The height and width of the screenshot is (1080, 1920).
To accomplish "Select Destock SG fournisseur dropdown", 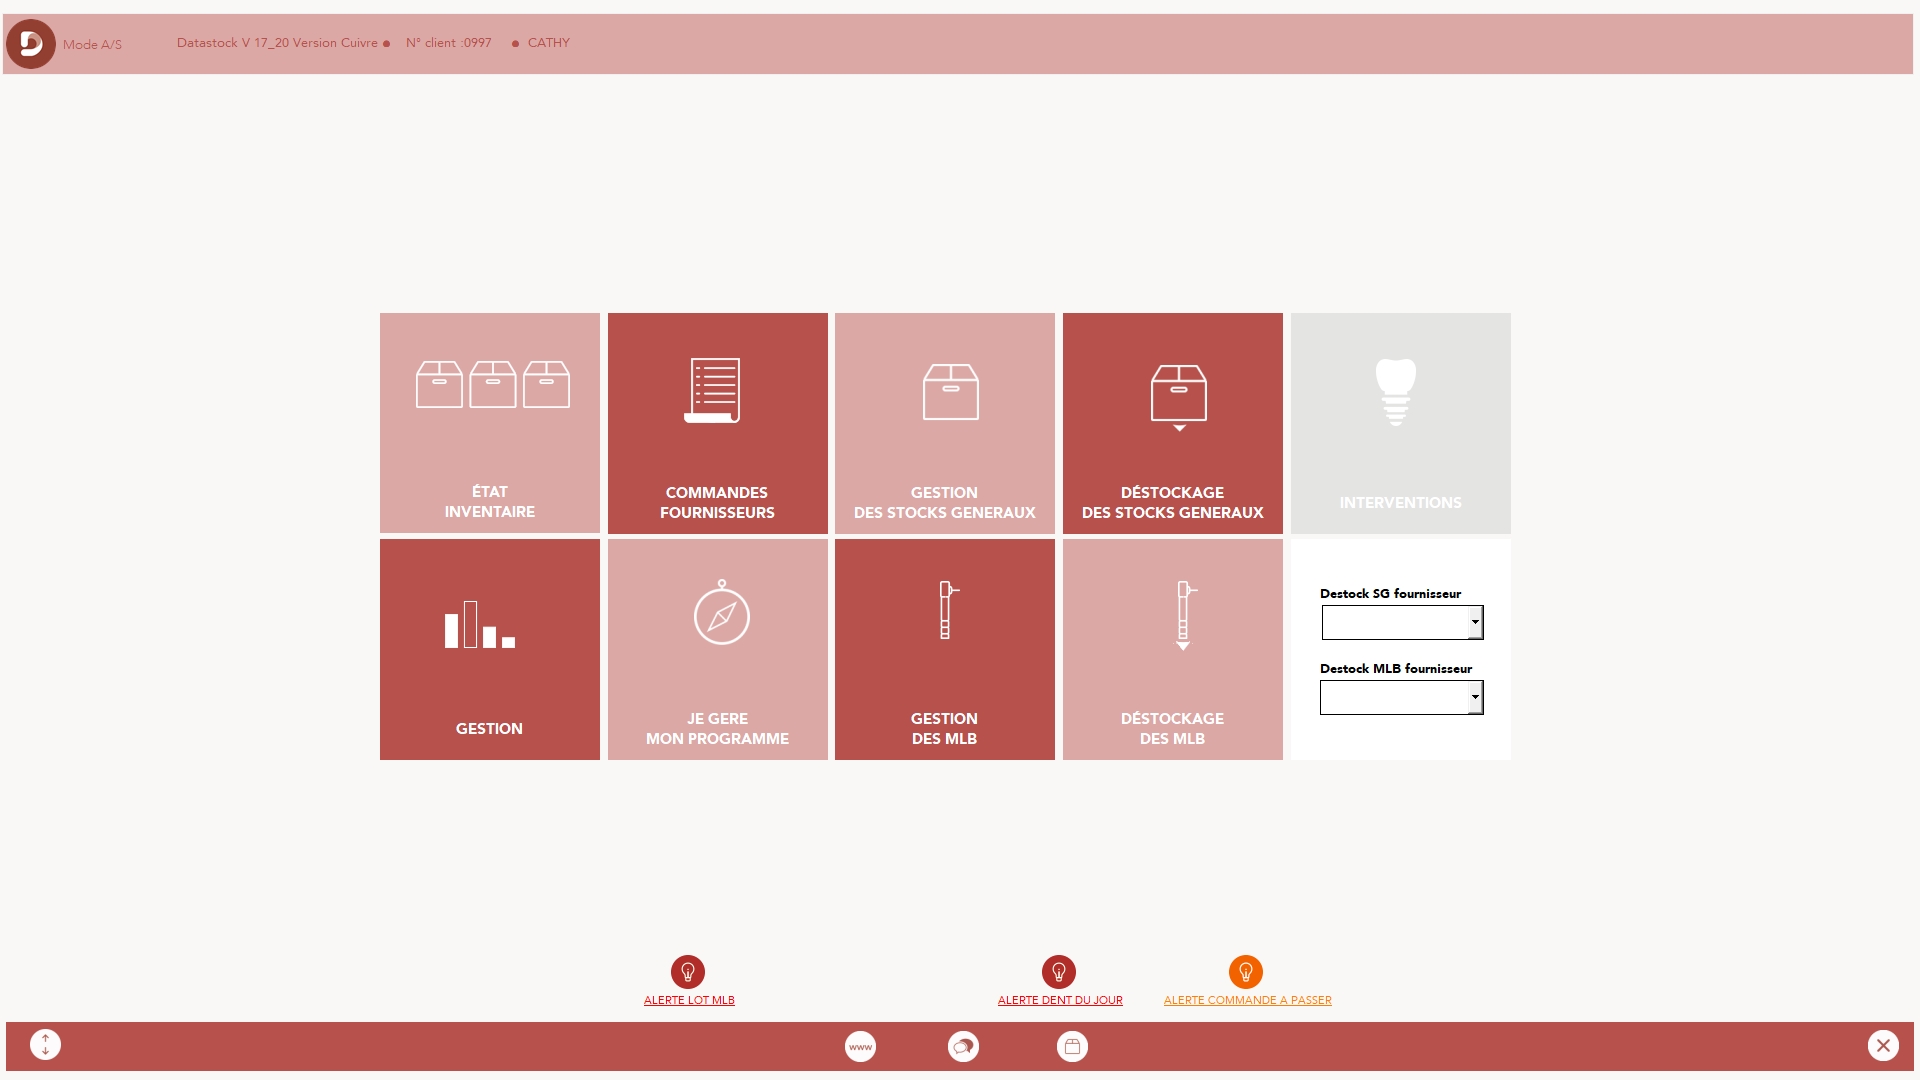I will click(x=1400, y=622).
